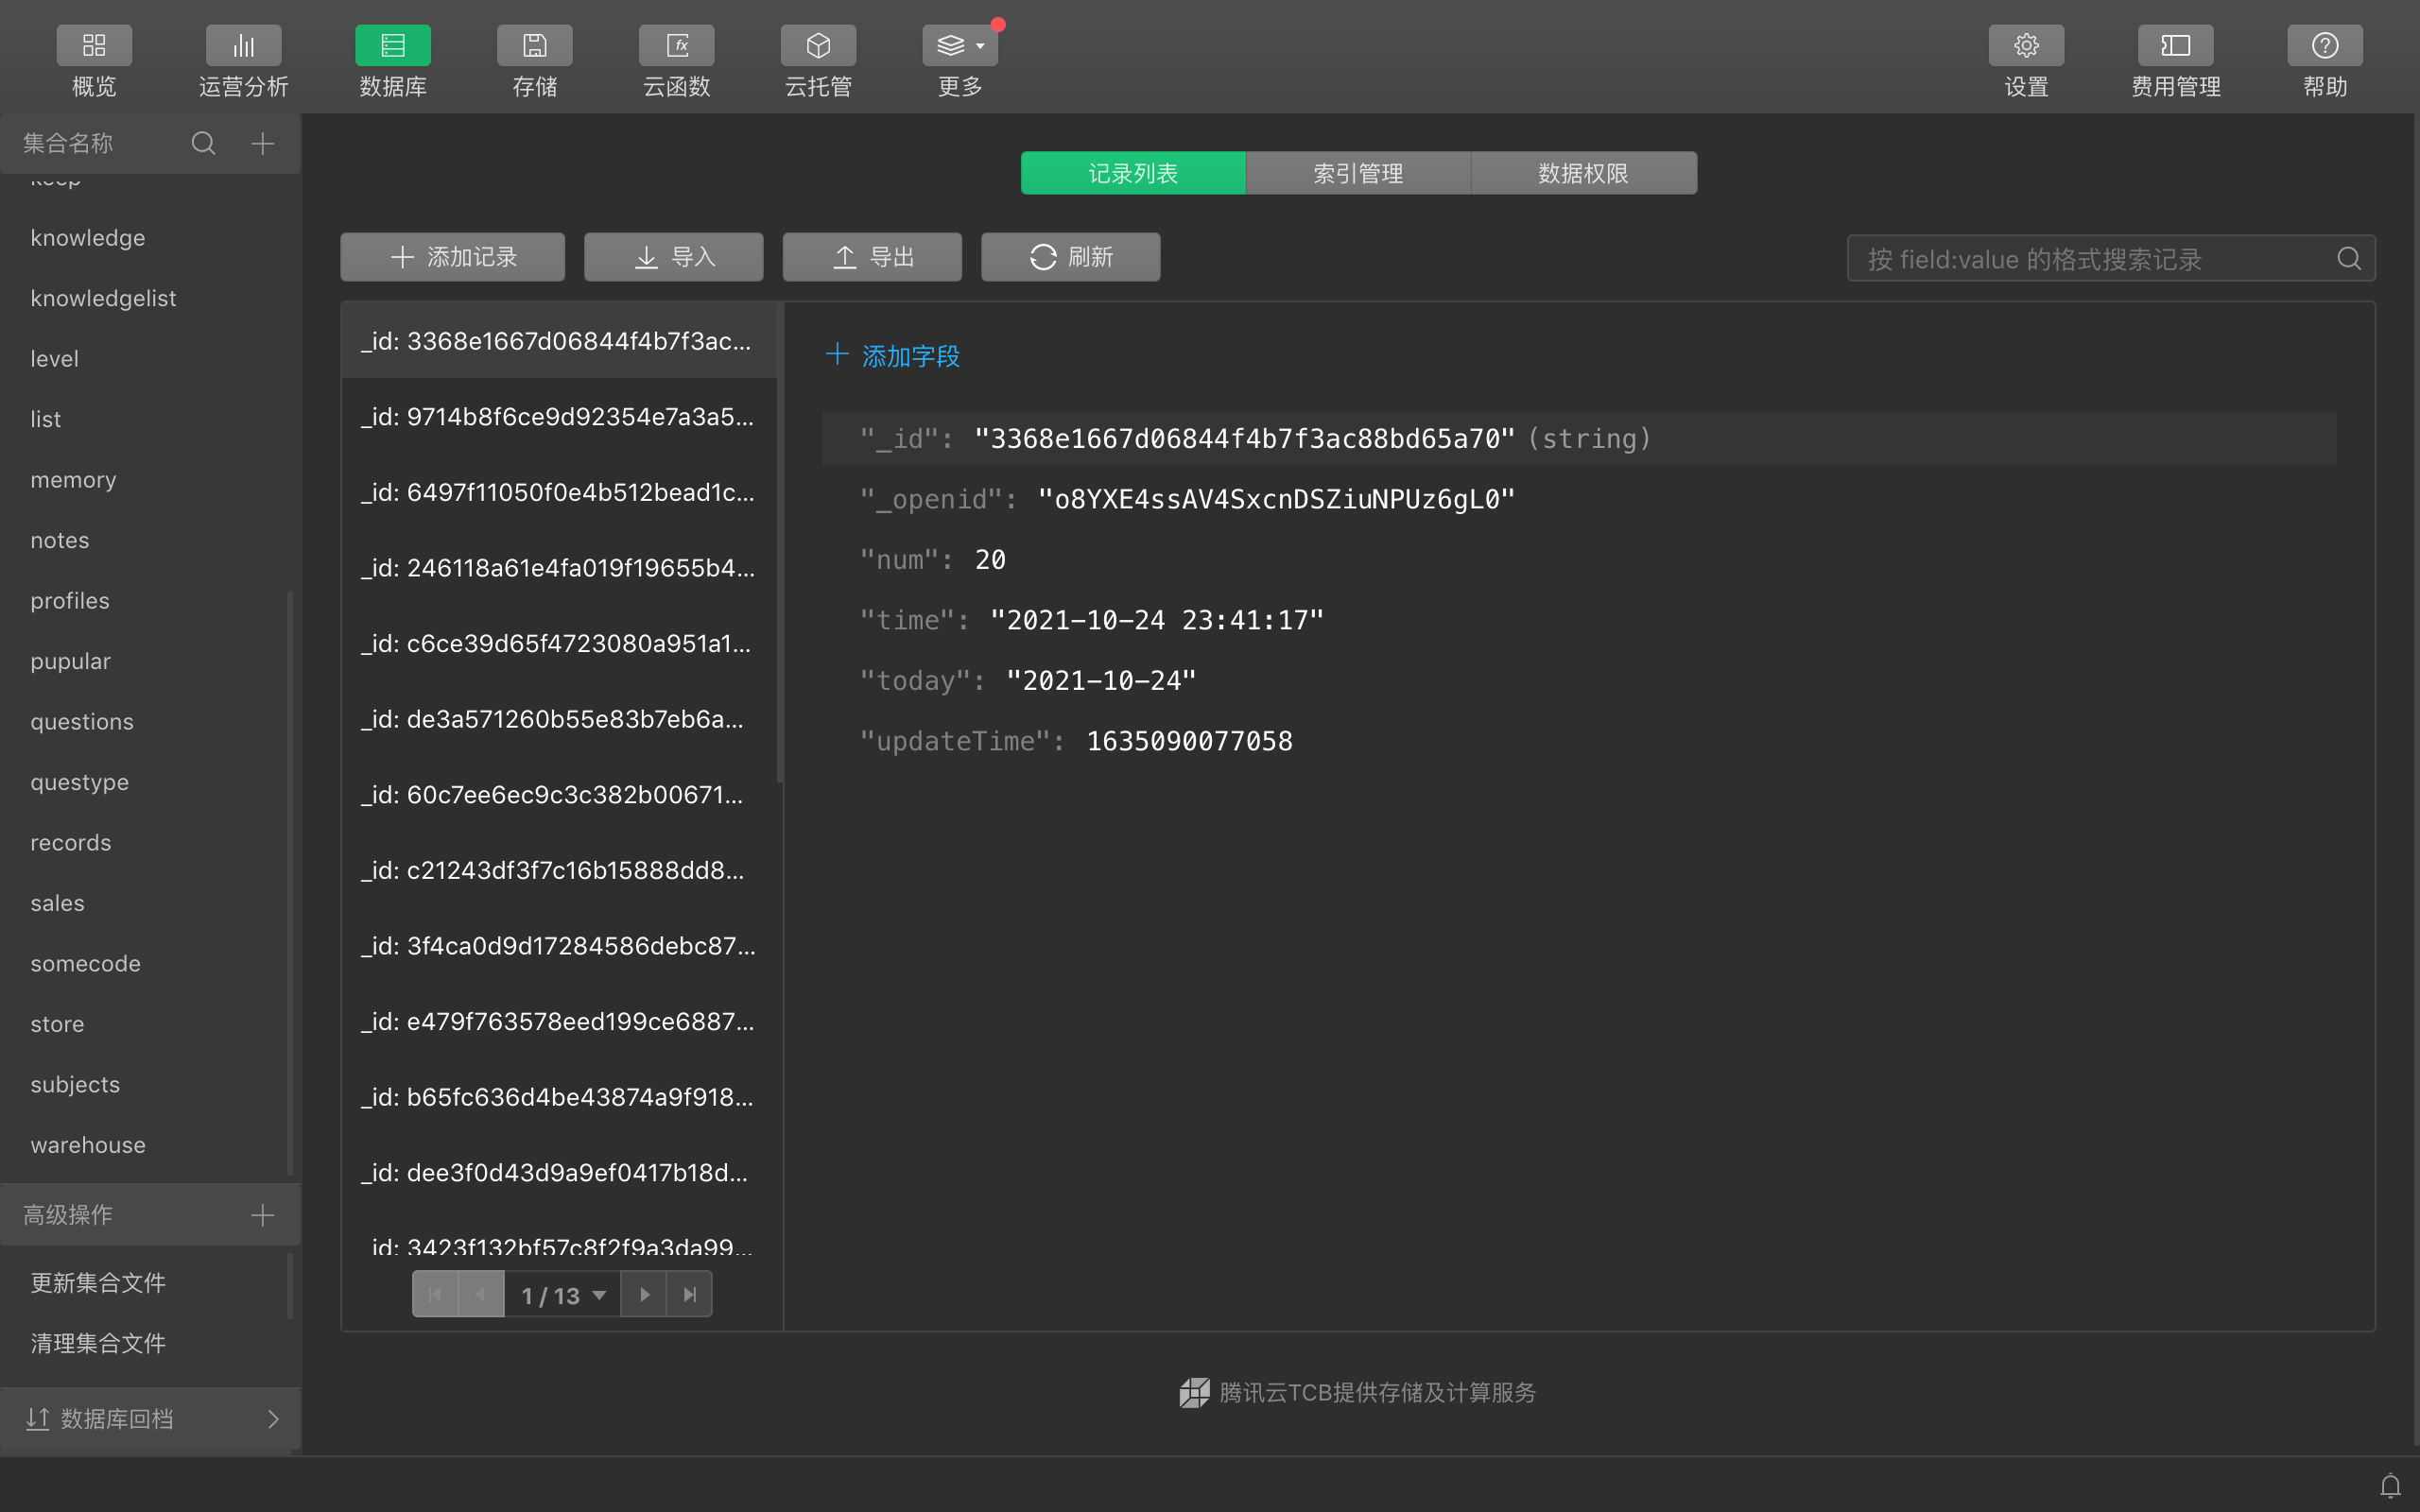Open the 存储 storage icon

click(x=534, y=46)
